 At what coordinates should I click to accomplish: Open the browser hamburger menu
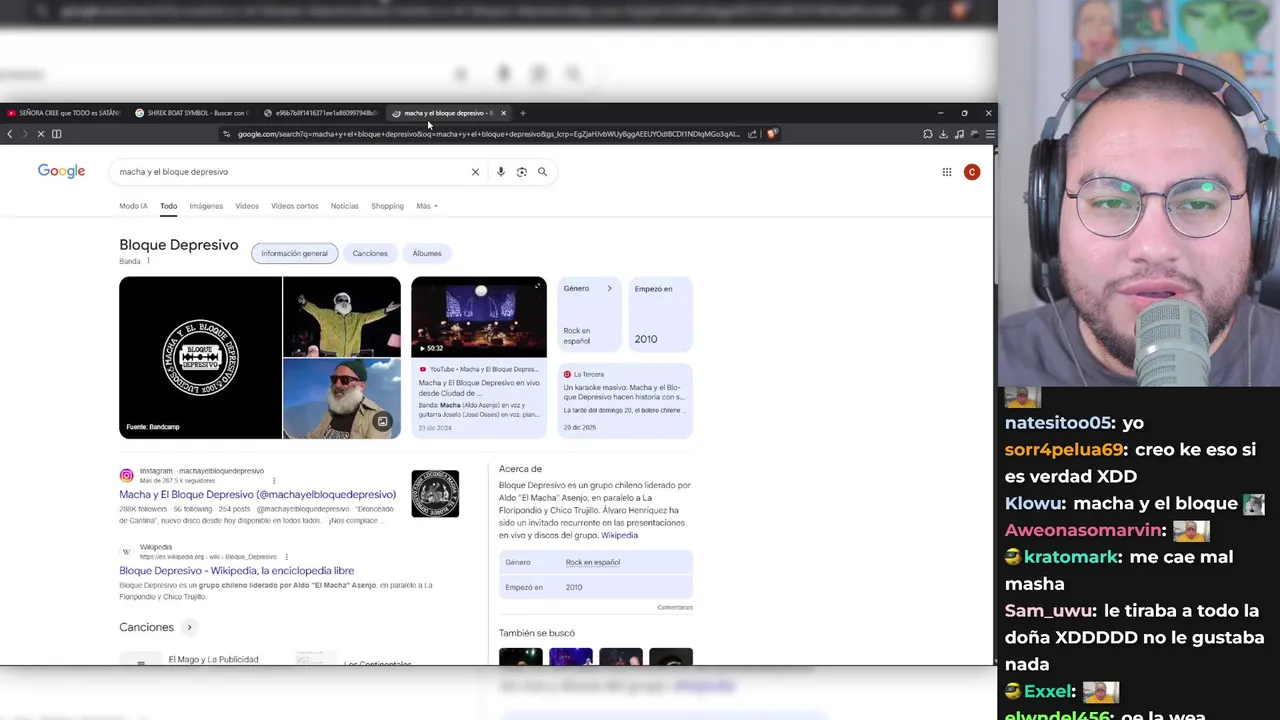tap(990, 134)
